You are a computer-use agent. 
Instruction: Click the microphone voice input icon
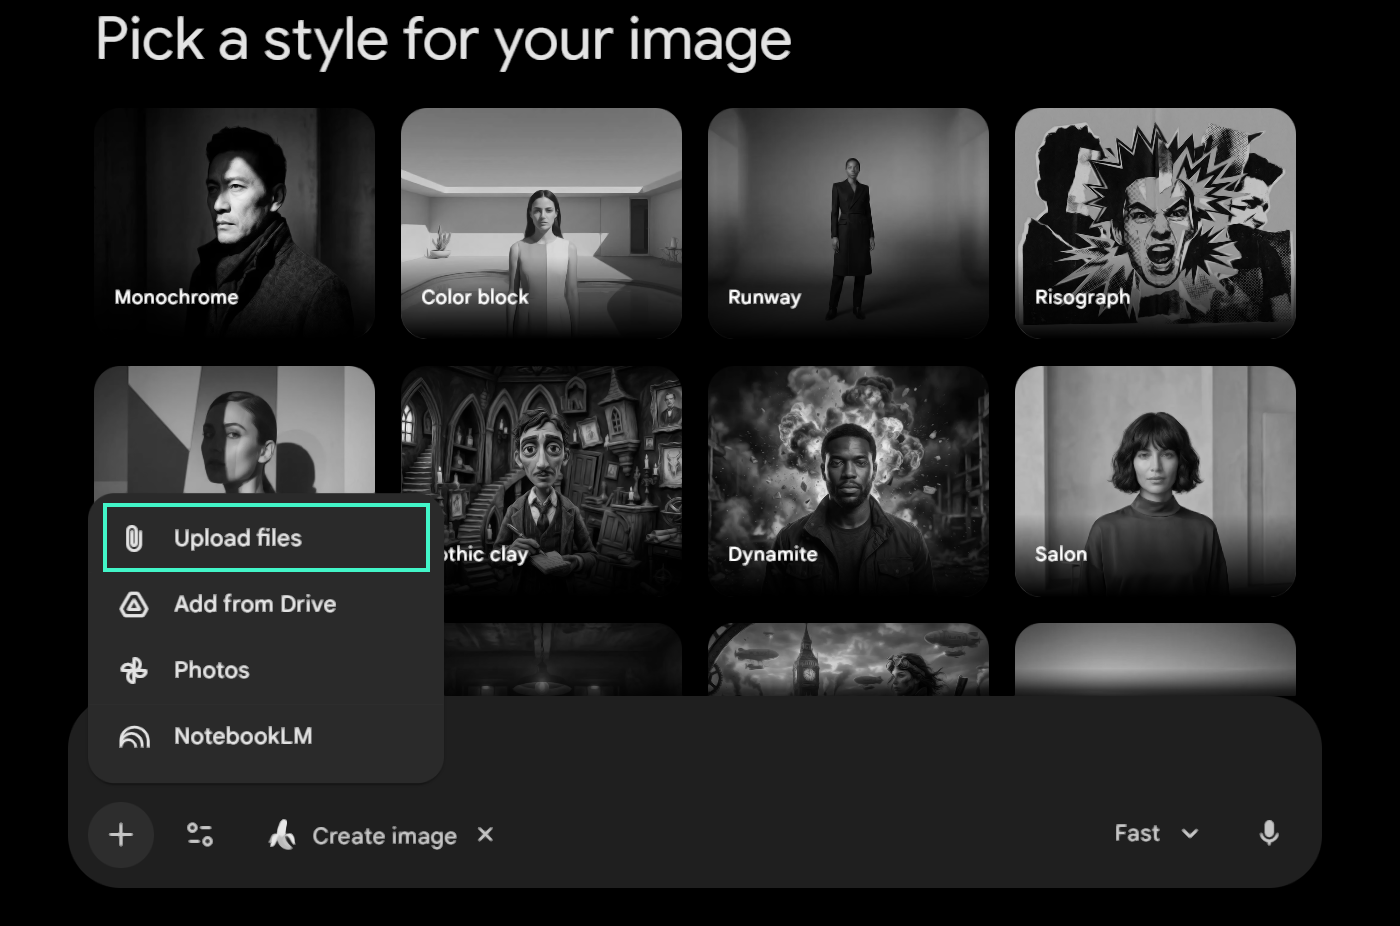(1268, 834)
